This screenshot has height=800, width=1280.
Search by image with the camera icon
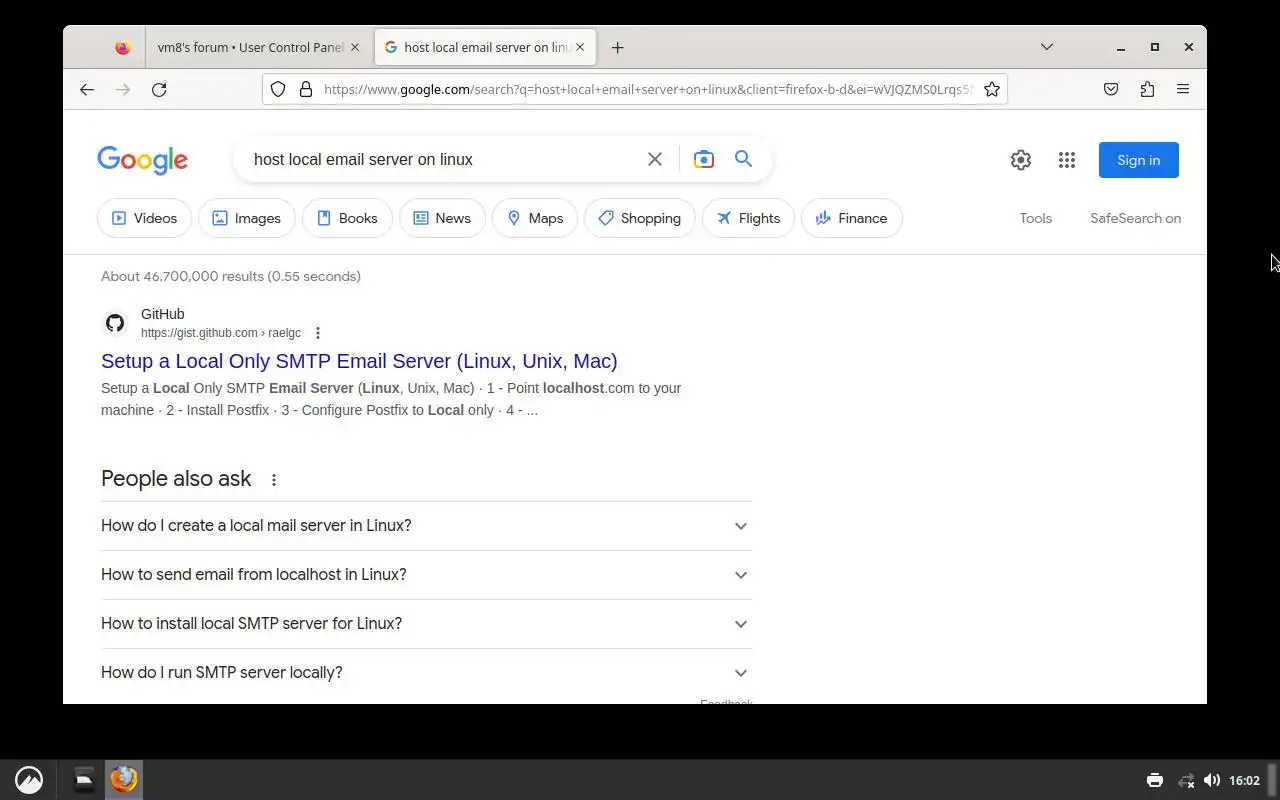click(x=704, y=159)
